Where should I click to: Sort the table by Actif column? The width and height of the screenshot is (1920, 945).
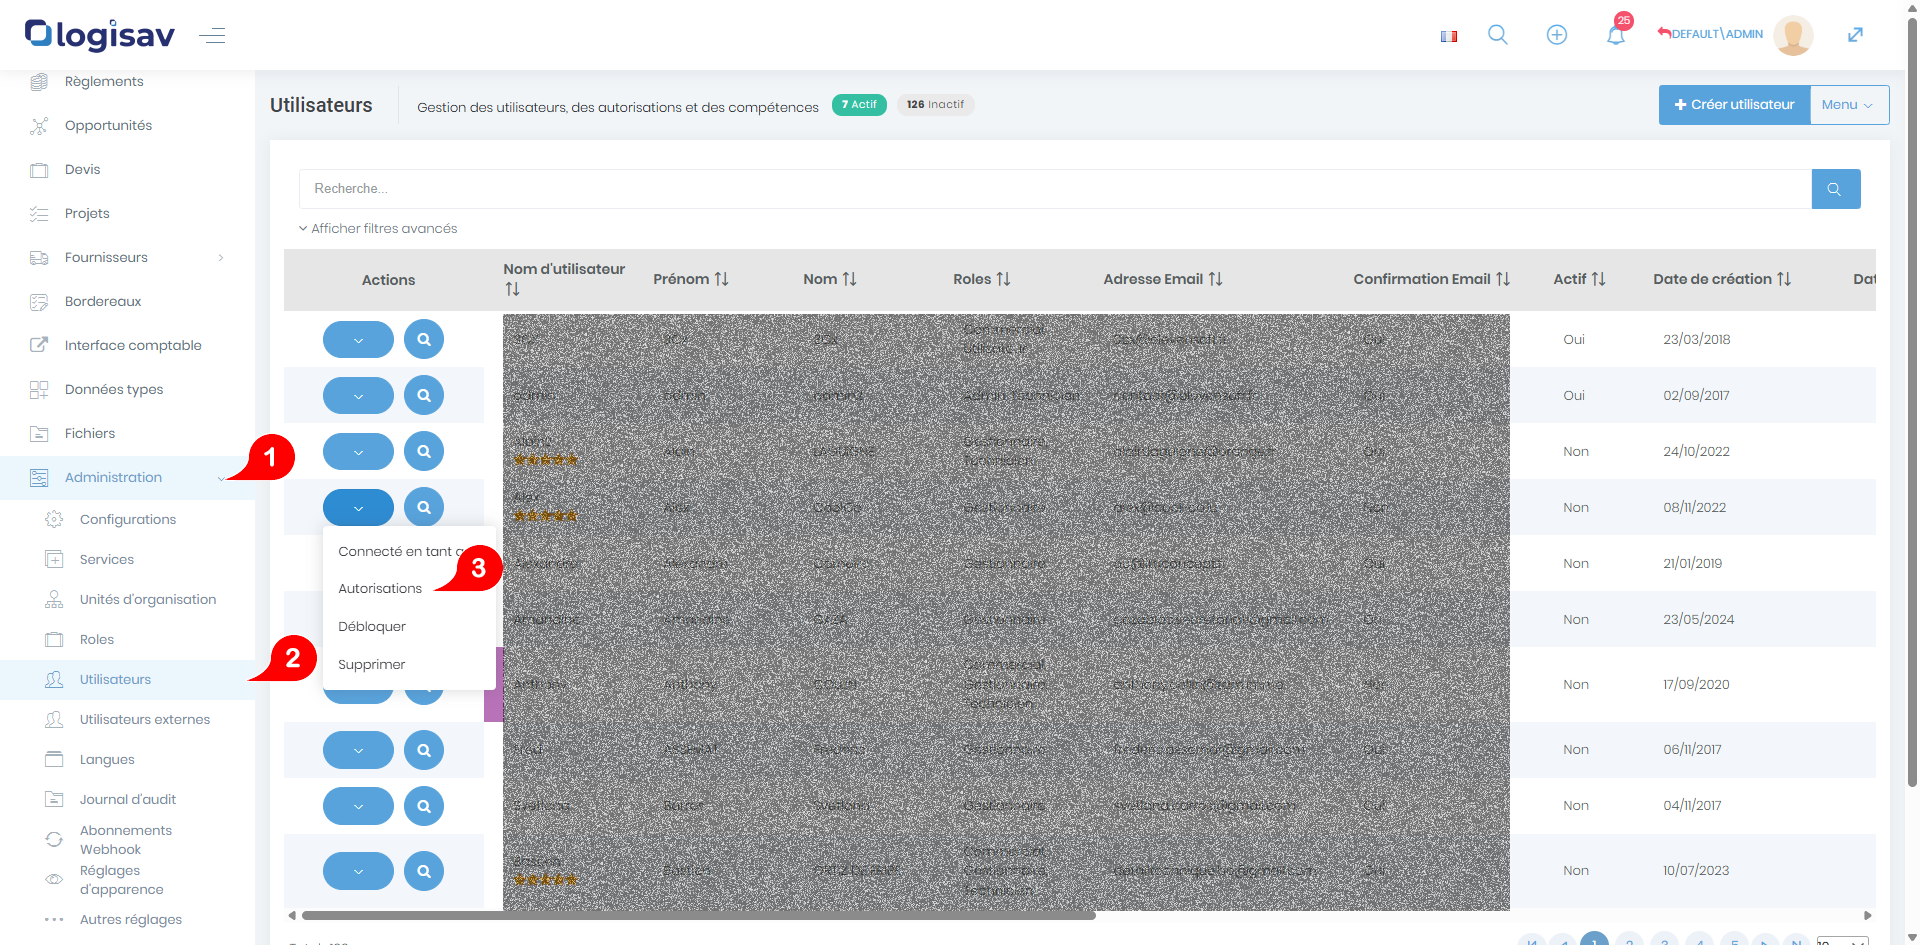(1579, 279)
